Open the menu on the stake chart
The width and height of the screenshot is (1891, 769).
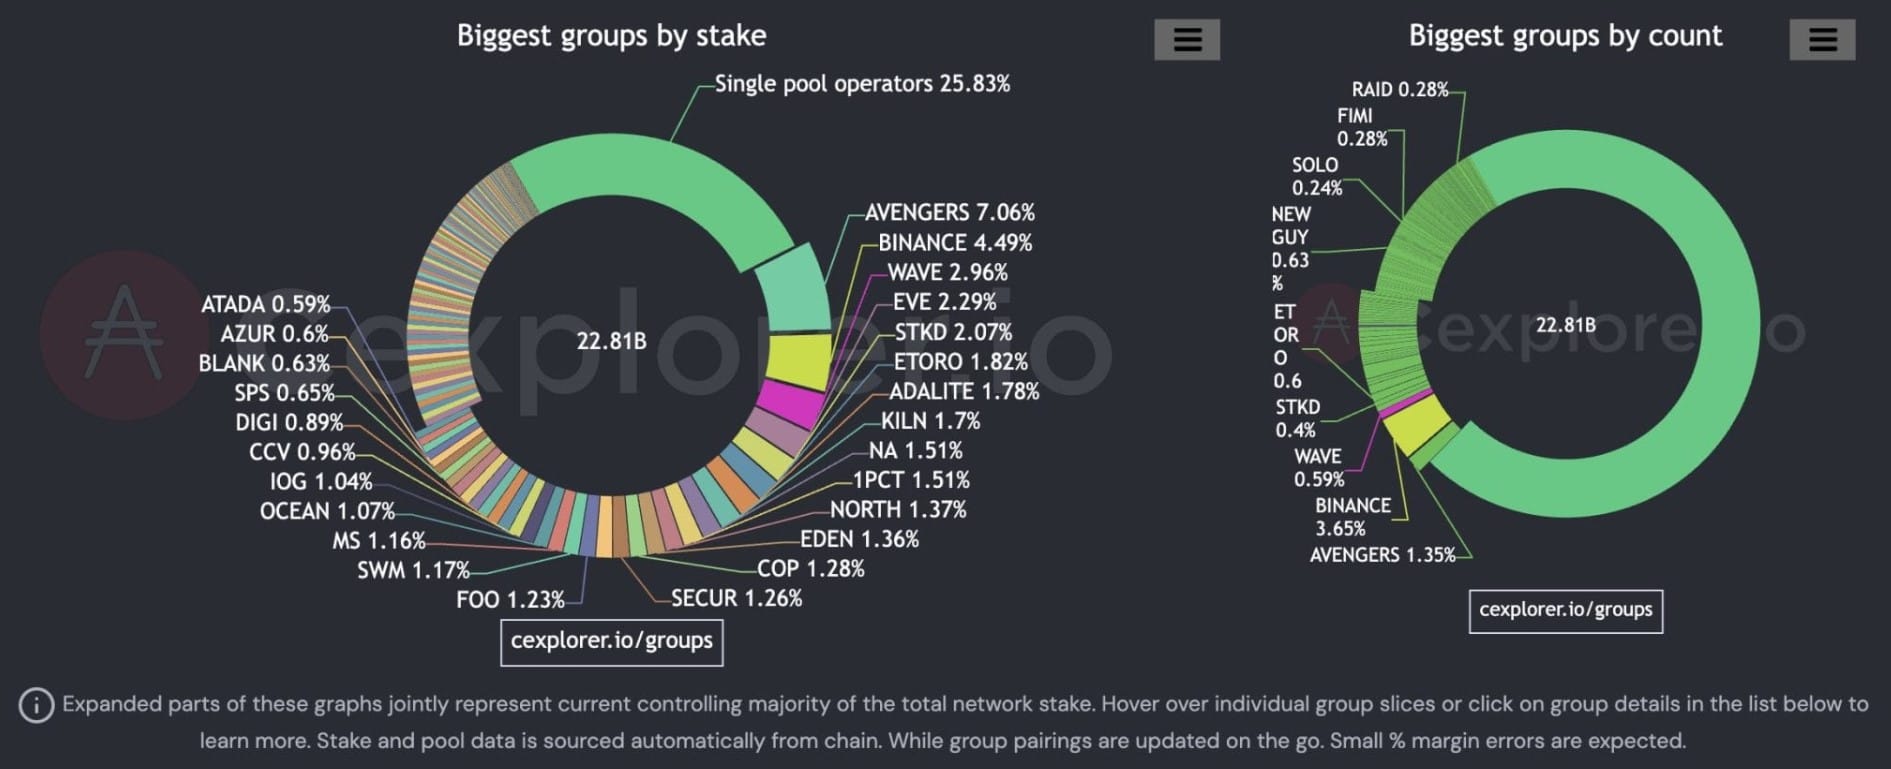pos(1186,40)
